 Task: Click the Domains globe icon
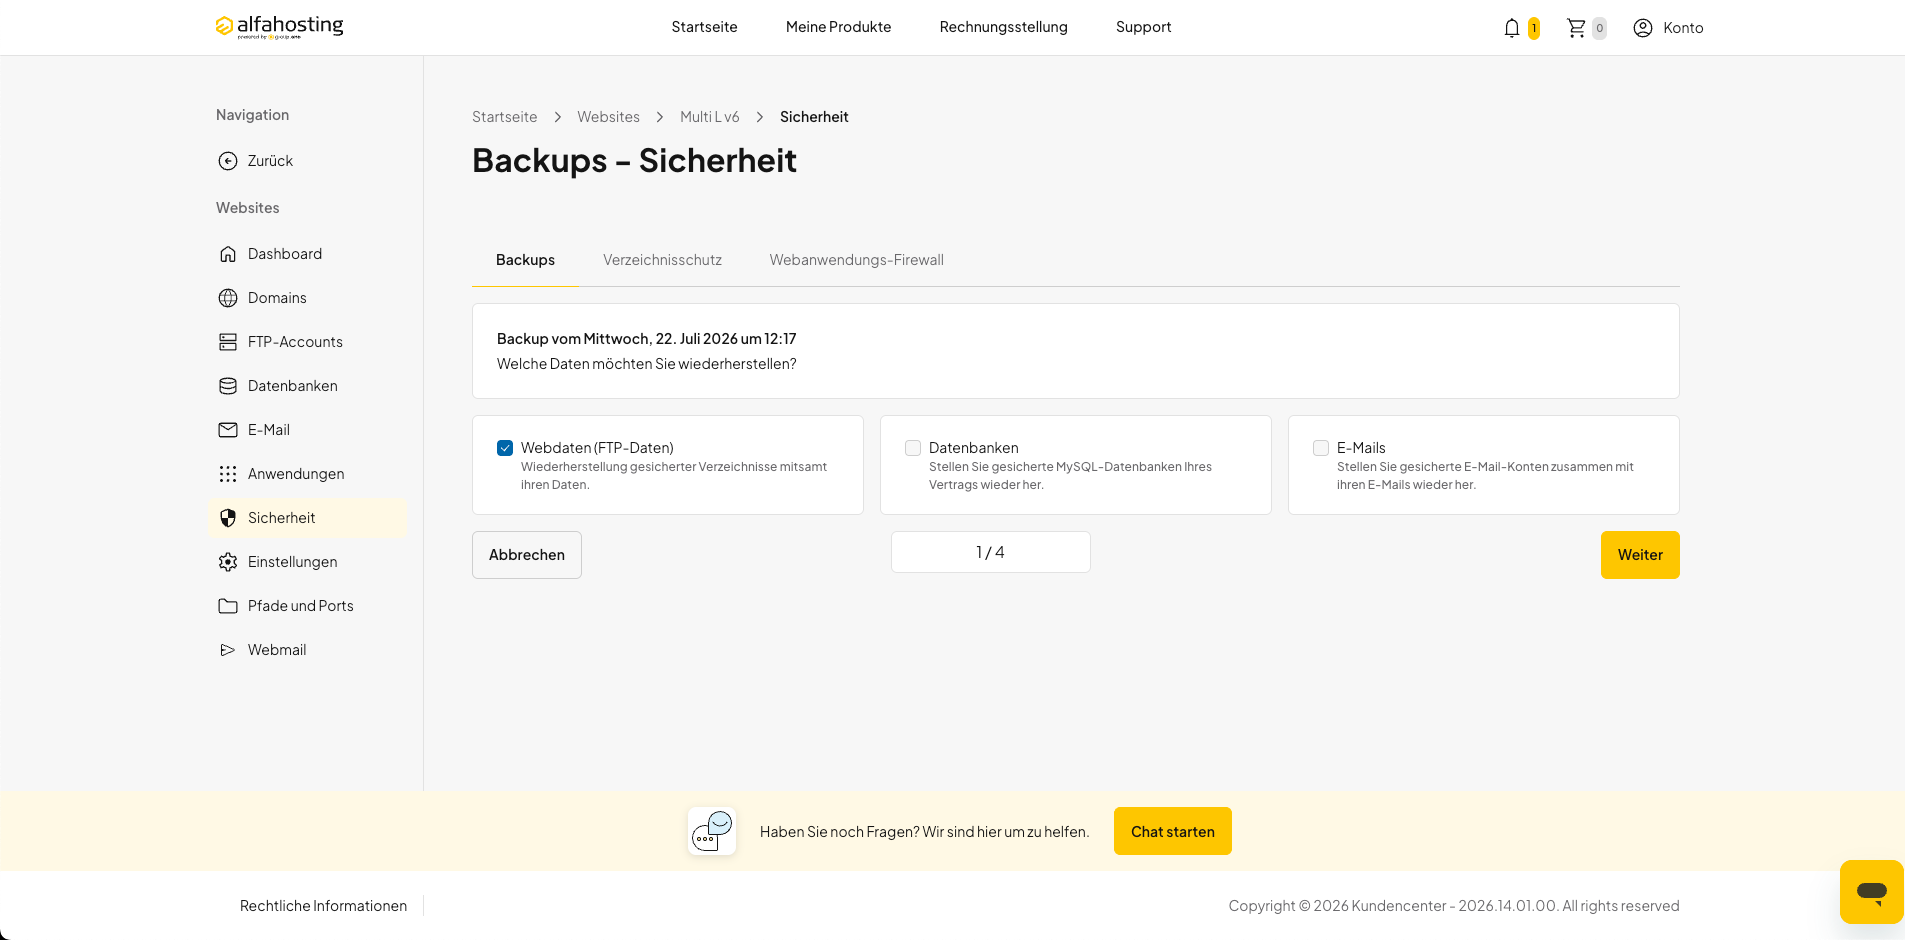[x=228, y=298]
